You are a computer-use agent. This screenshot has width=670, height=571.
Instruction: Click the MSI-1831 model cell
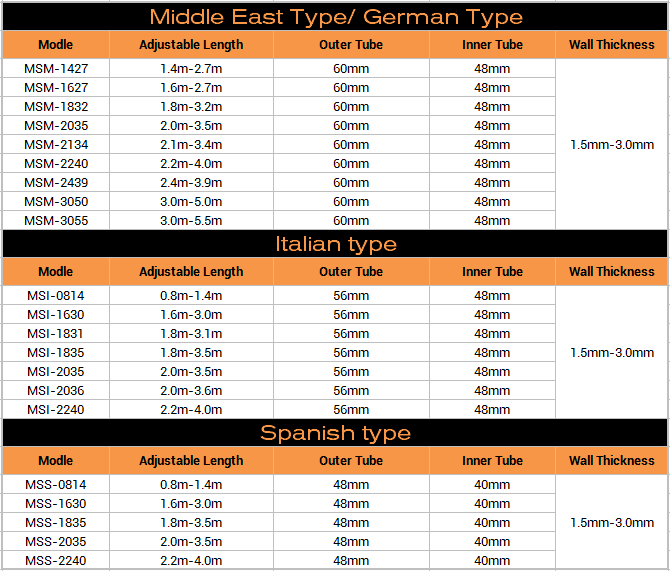click(x=56, y=334)
